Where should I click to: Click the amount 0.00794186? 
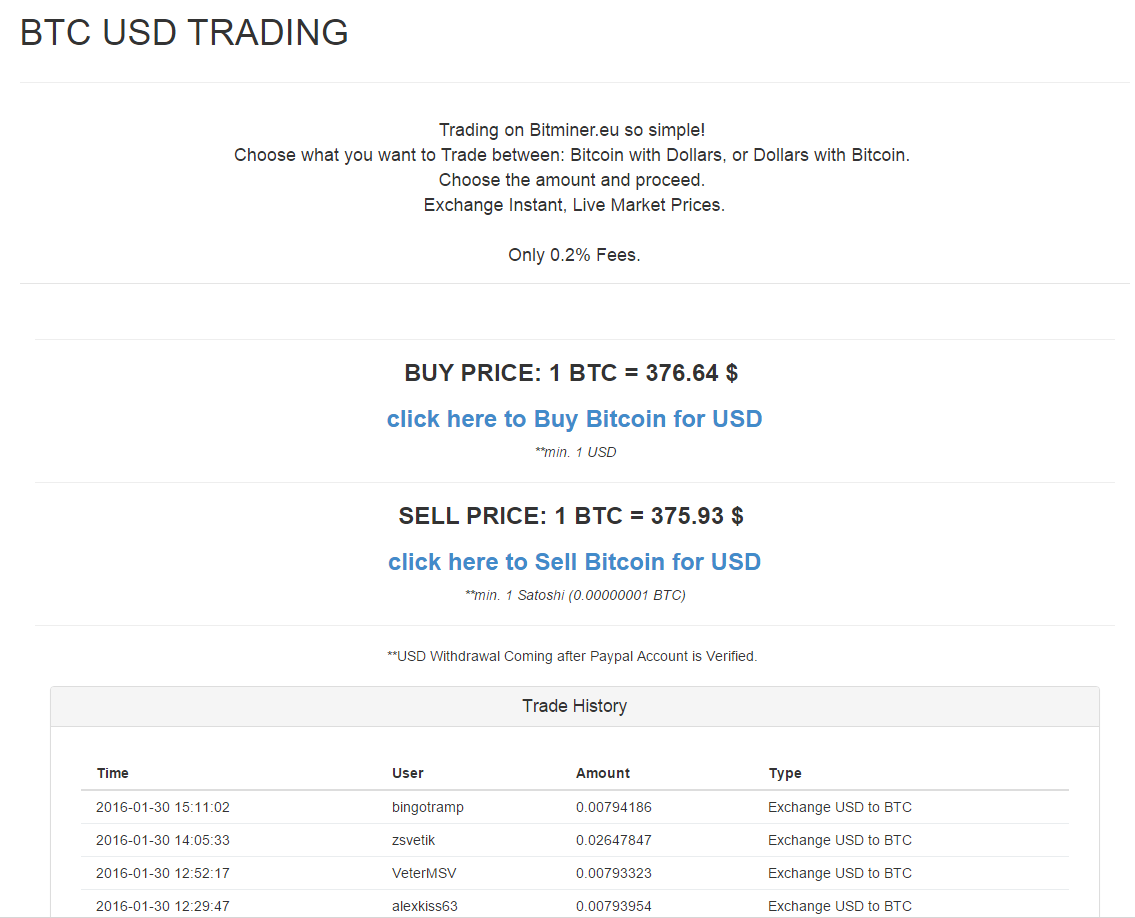pyautogui.click(x=614, y=807)
